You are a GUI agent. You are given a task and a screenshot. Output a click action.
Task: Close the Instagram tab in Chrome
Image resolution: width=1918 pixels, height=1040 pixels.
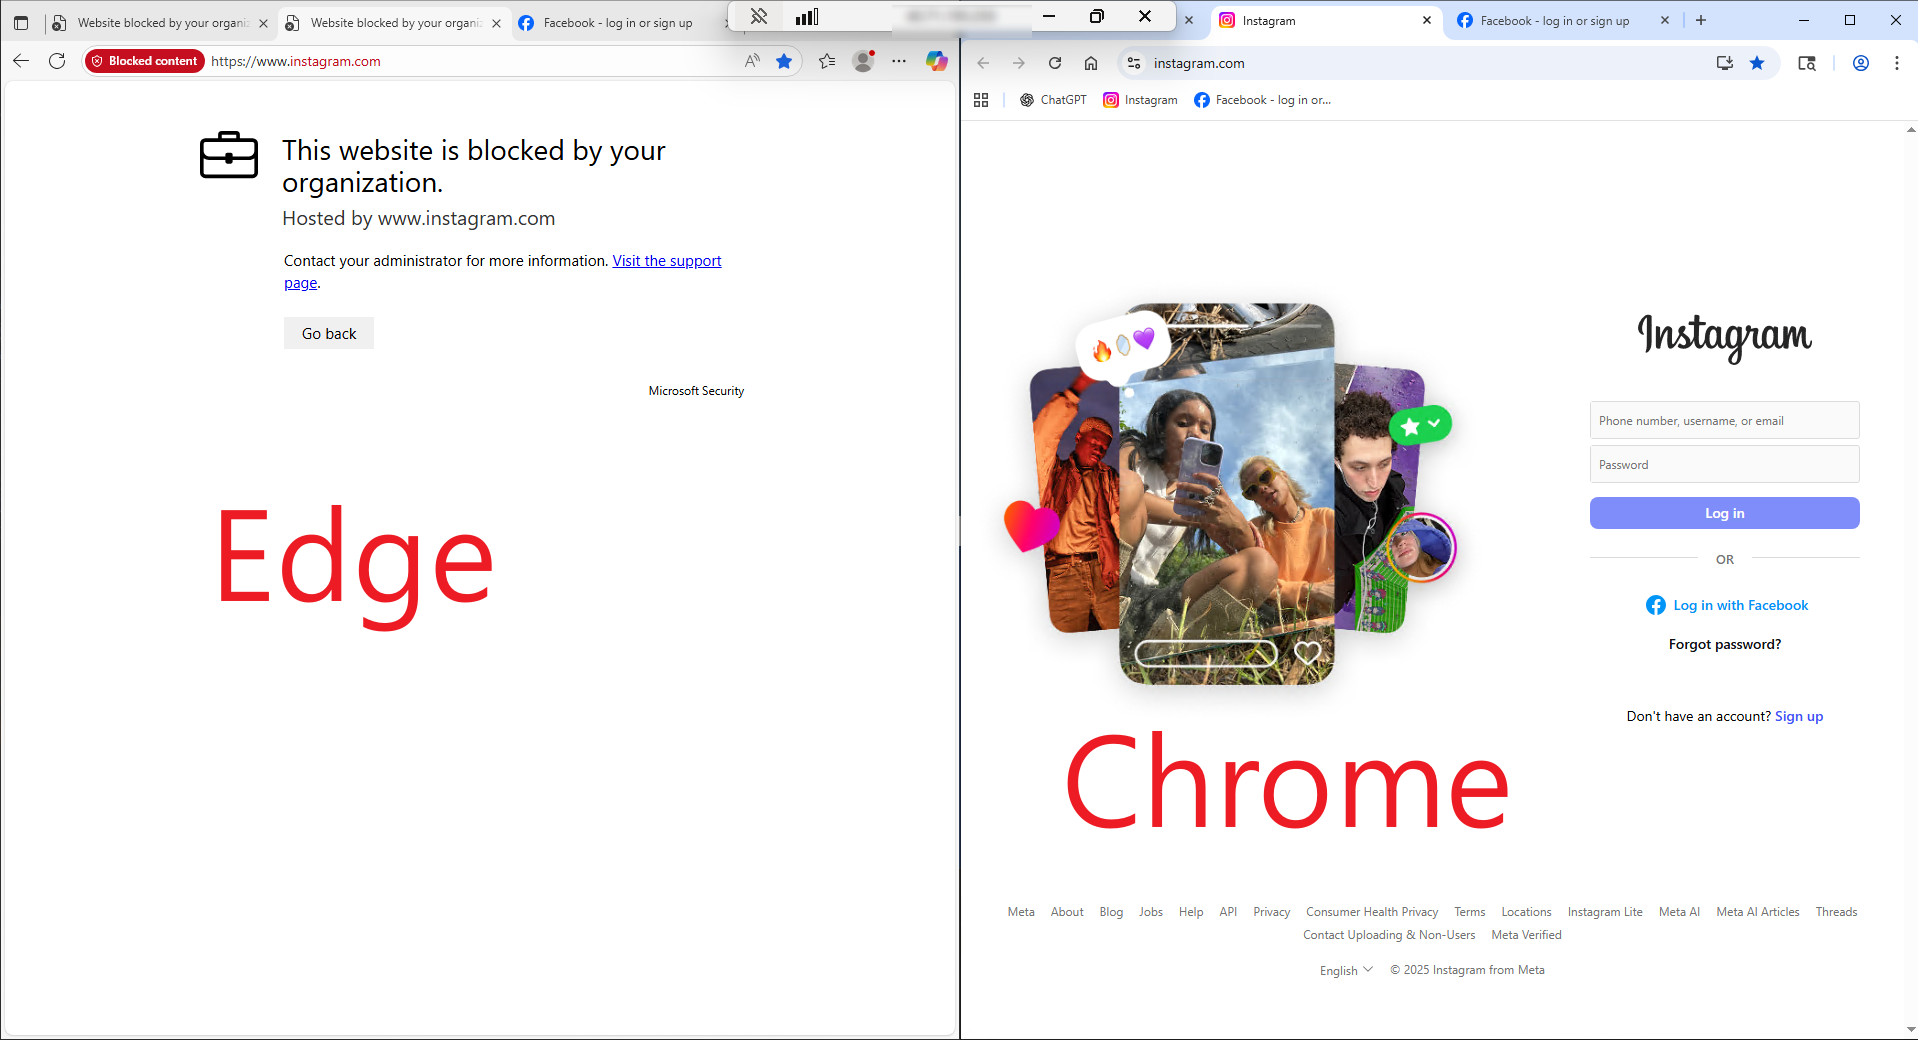pyautogui.click(x=1426, y=21)
